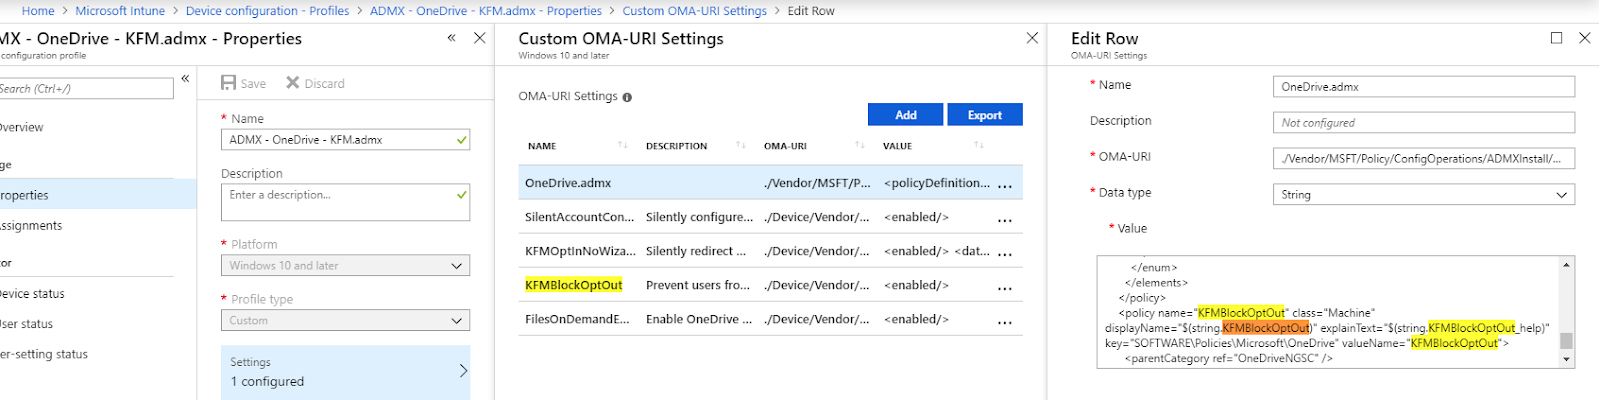Go to Microsoft Intune breadcrumb
The height and width of the screenshot is (400, 1600).
click(x=120, y=11)
